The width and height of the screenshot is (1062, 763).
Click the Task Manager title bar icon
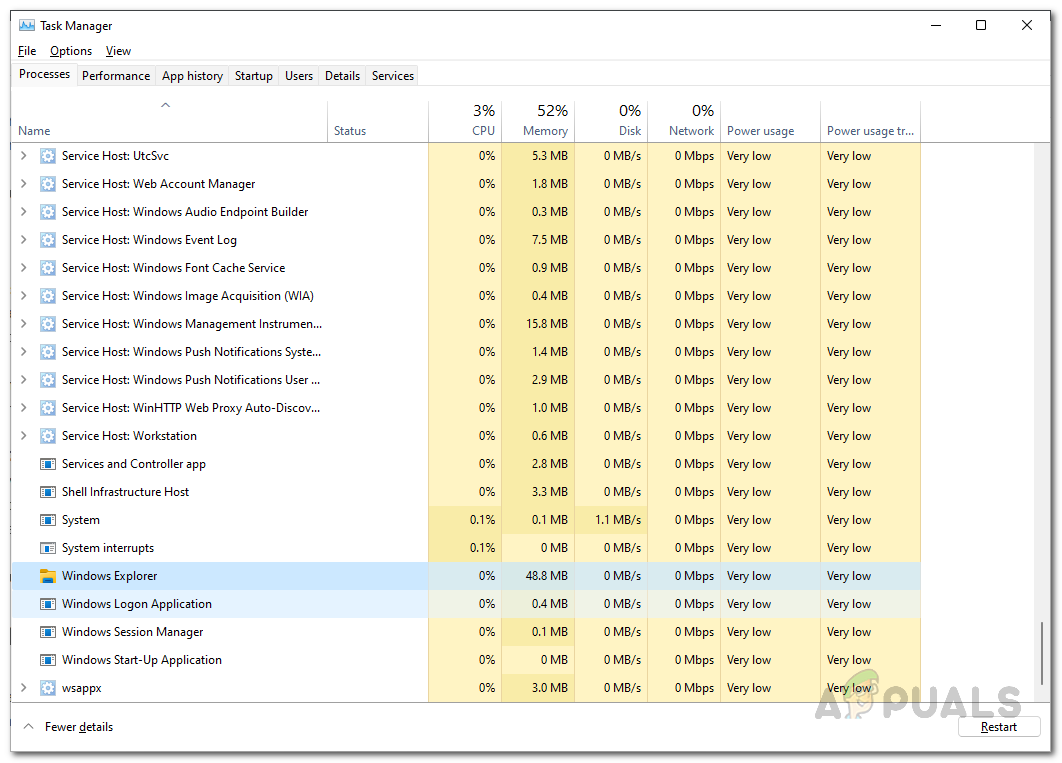27,26
